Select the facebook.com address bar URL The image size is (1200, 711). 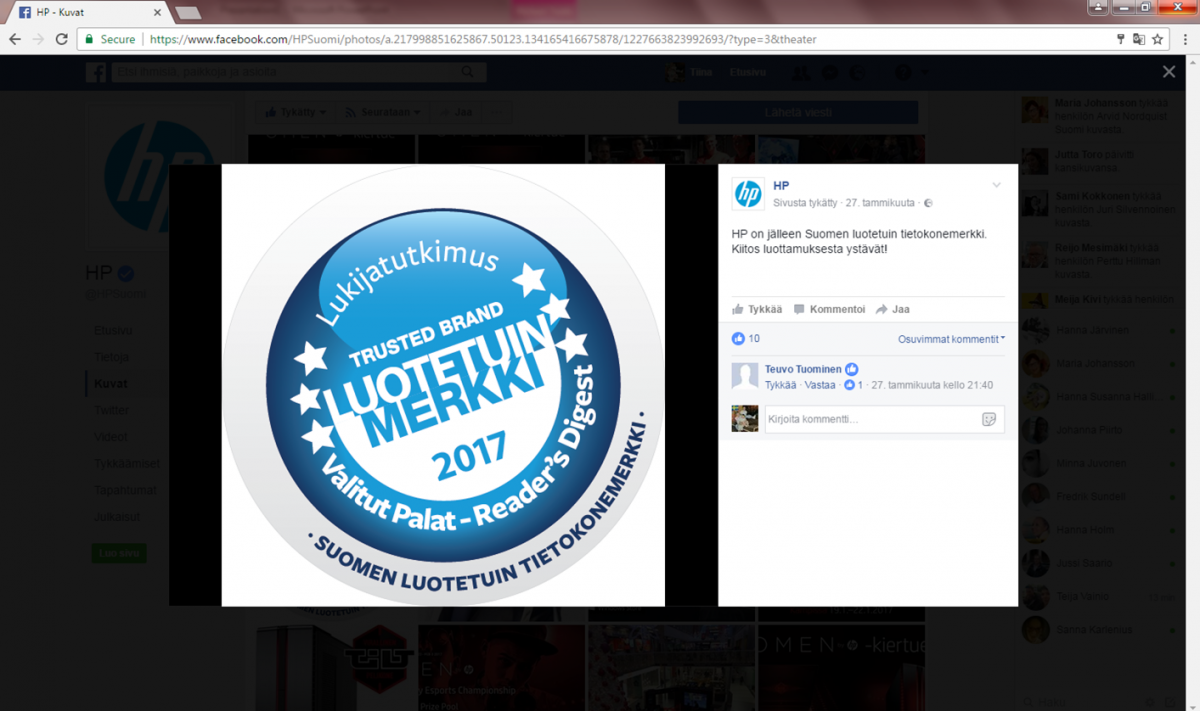click(x=483, y=39)
